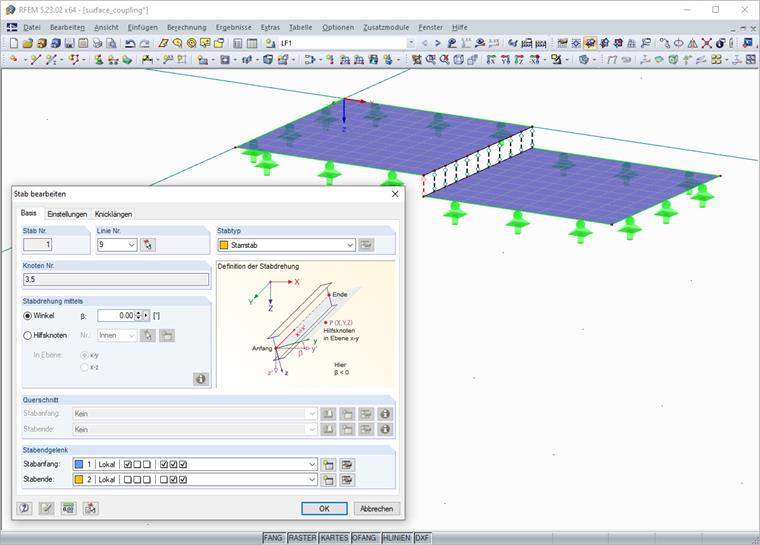Open the Ergebnisse menu
The height and width of the screenshot is (545, 760).
point(234,27)
